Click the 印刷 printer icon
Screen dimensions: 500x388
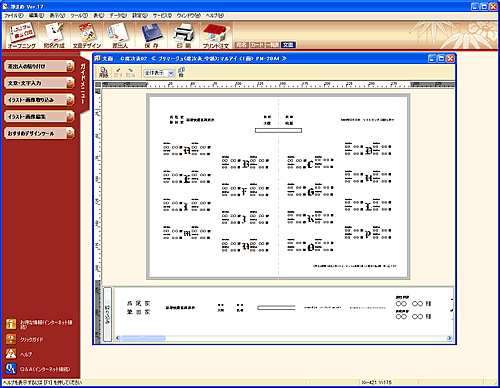pos(184,35)
